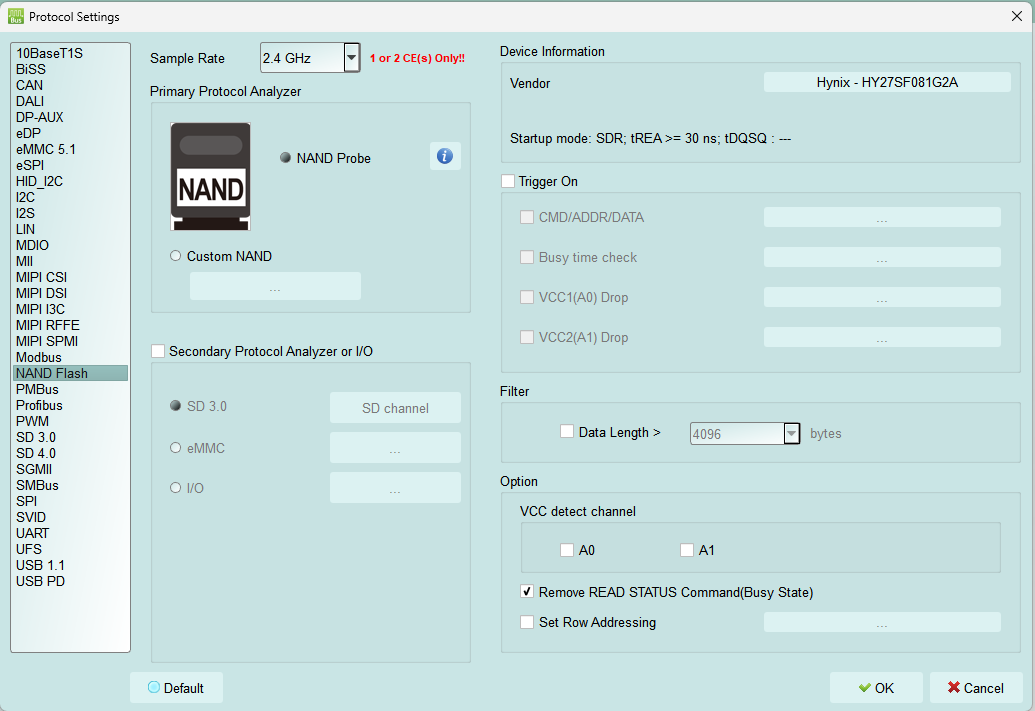
Task: Select PWM protocol in list
Action: click(x=71, y=421)
